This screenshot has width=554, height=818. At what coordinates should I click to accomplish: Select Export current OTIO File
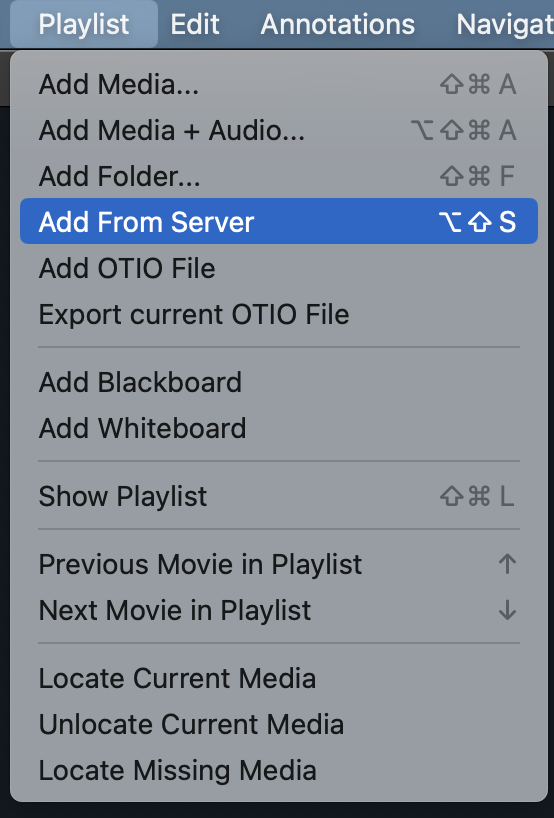click(279, 314)
